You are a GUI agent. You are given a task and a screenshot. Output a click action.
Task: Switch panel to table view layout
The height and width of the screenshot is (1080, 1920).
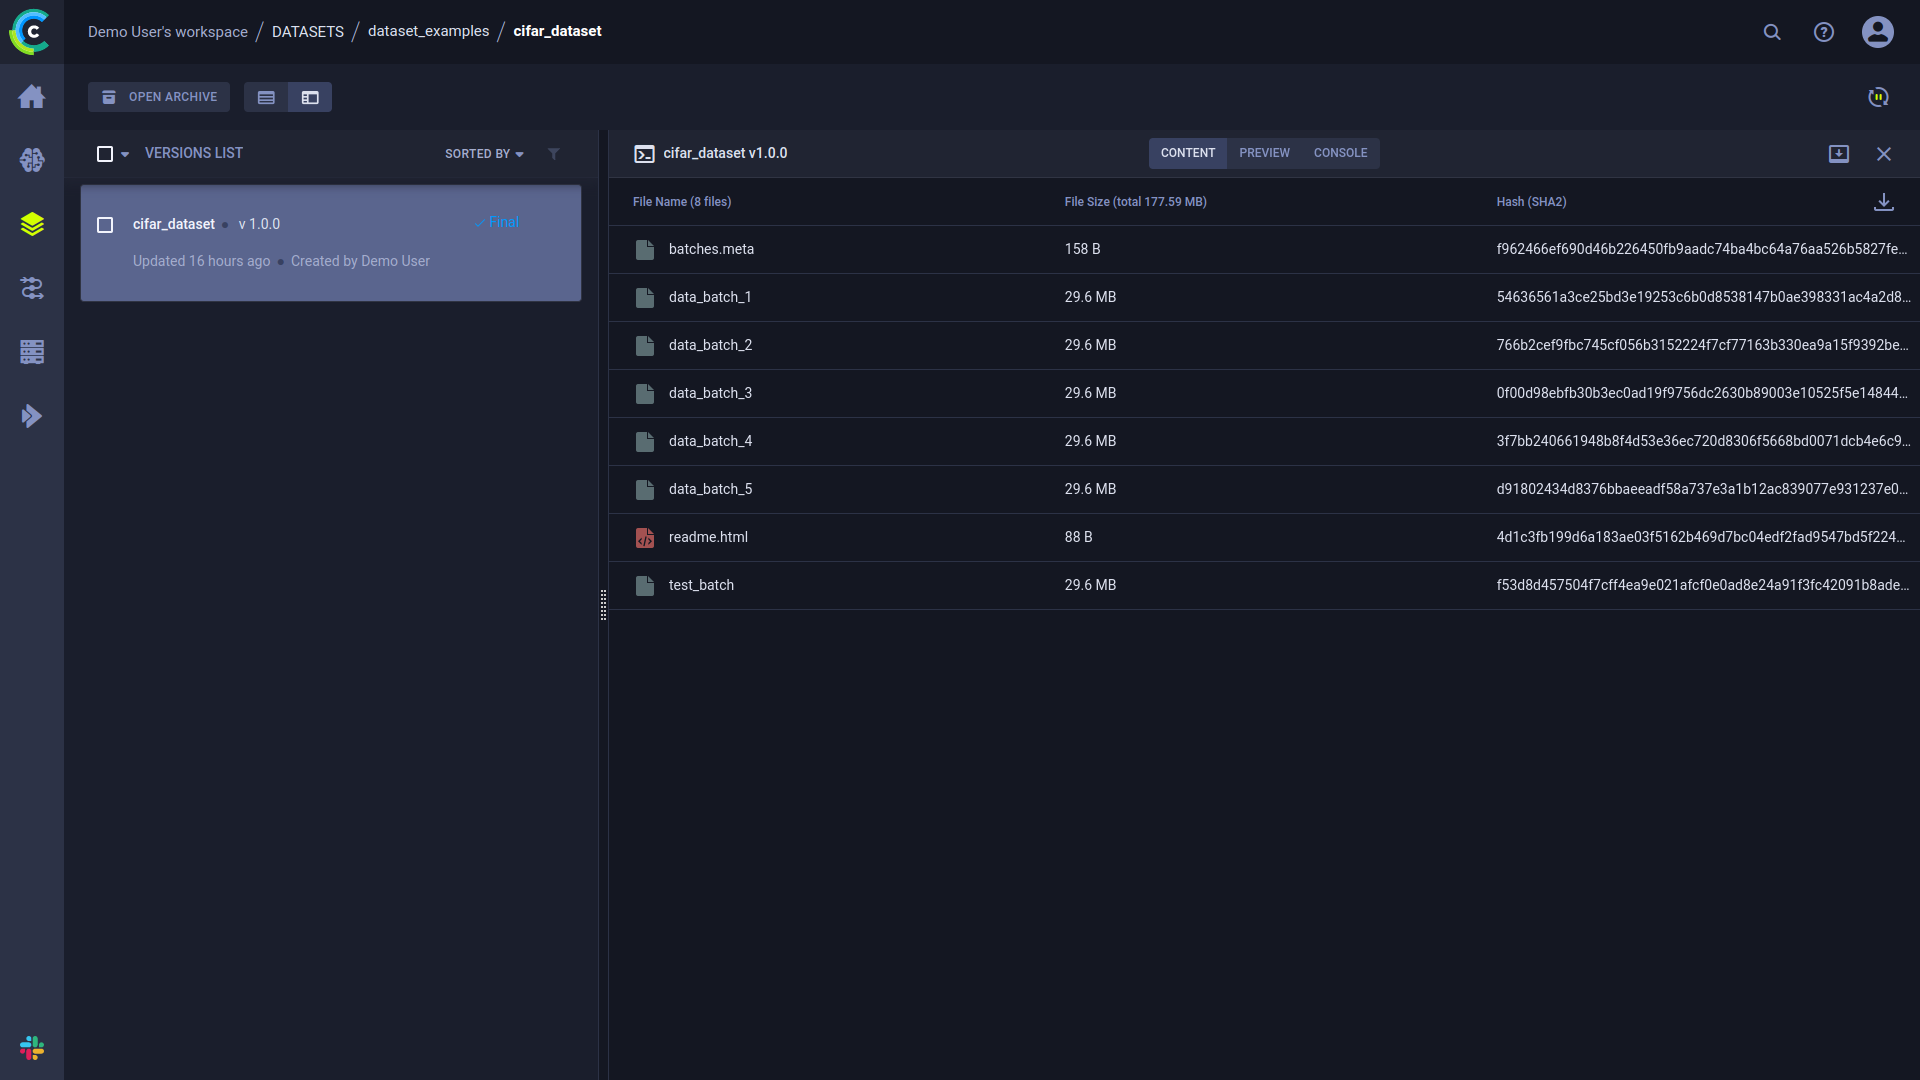coord(266,97)
